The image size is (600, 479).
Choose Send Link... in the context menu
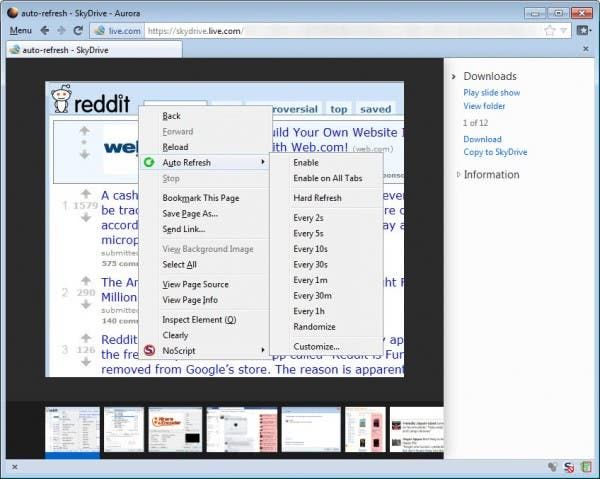click(x=184, y=229)
